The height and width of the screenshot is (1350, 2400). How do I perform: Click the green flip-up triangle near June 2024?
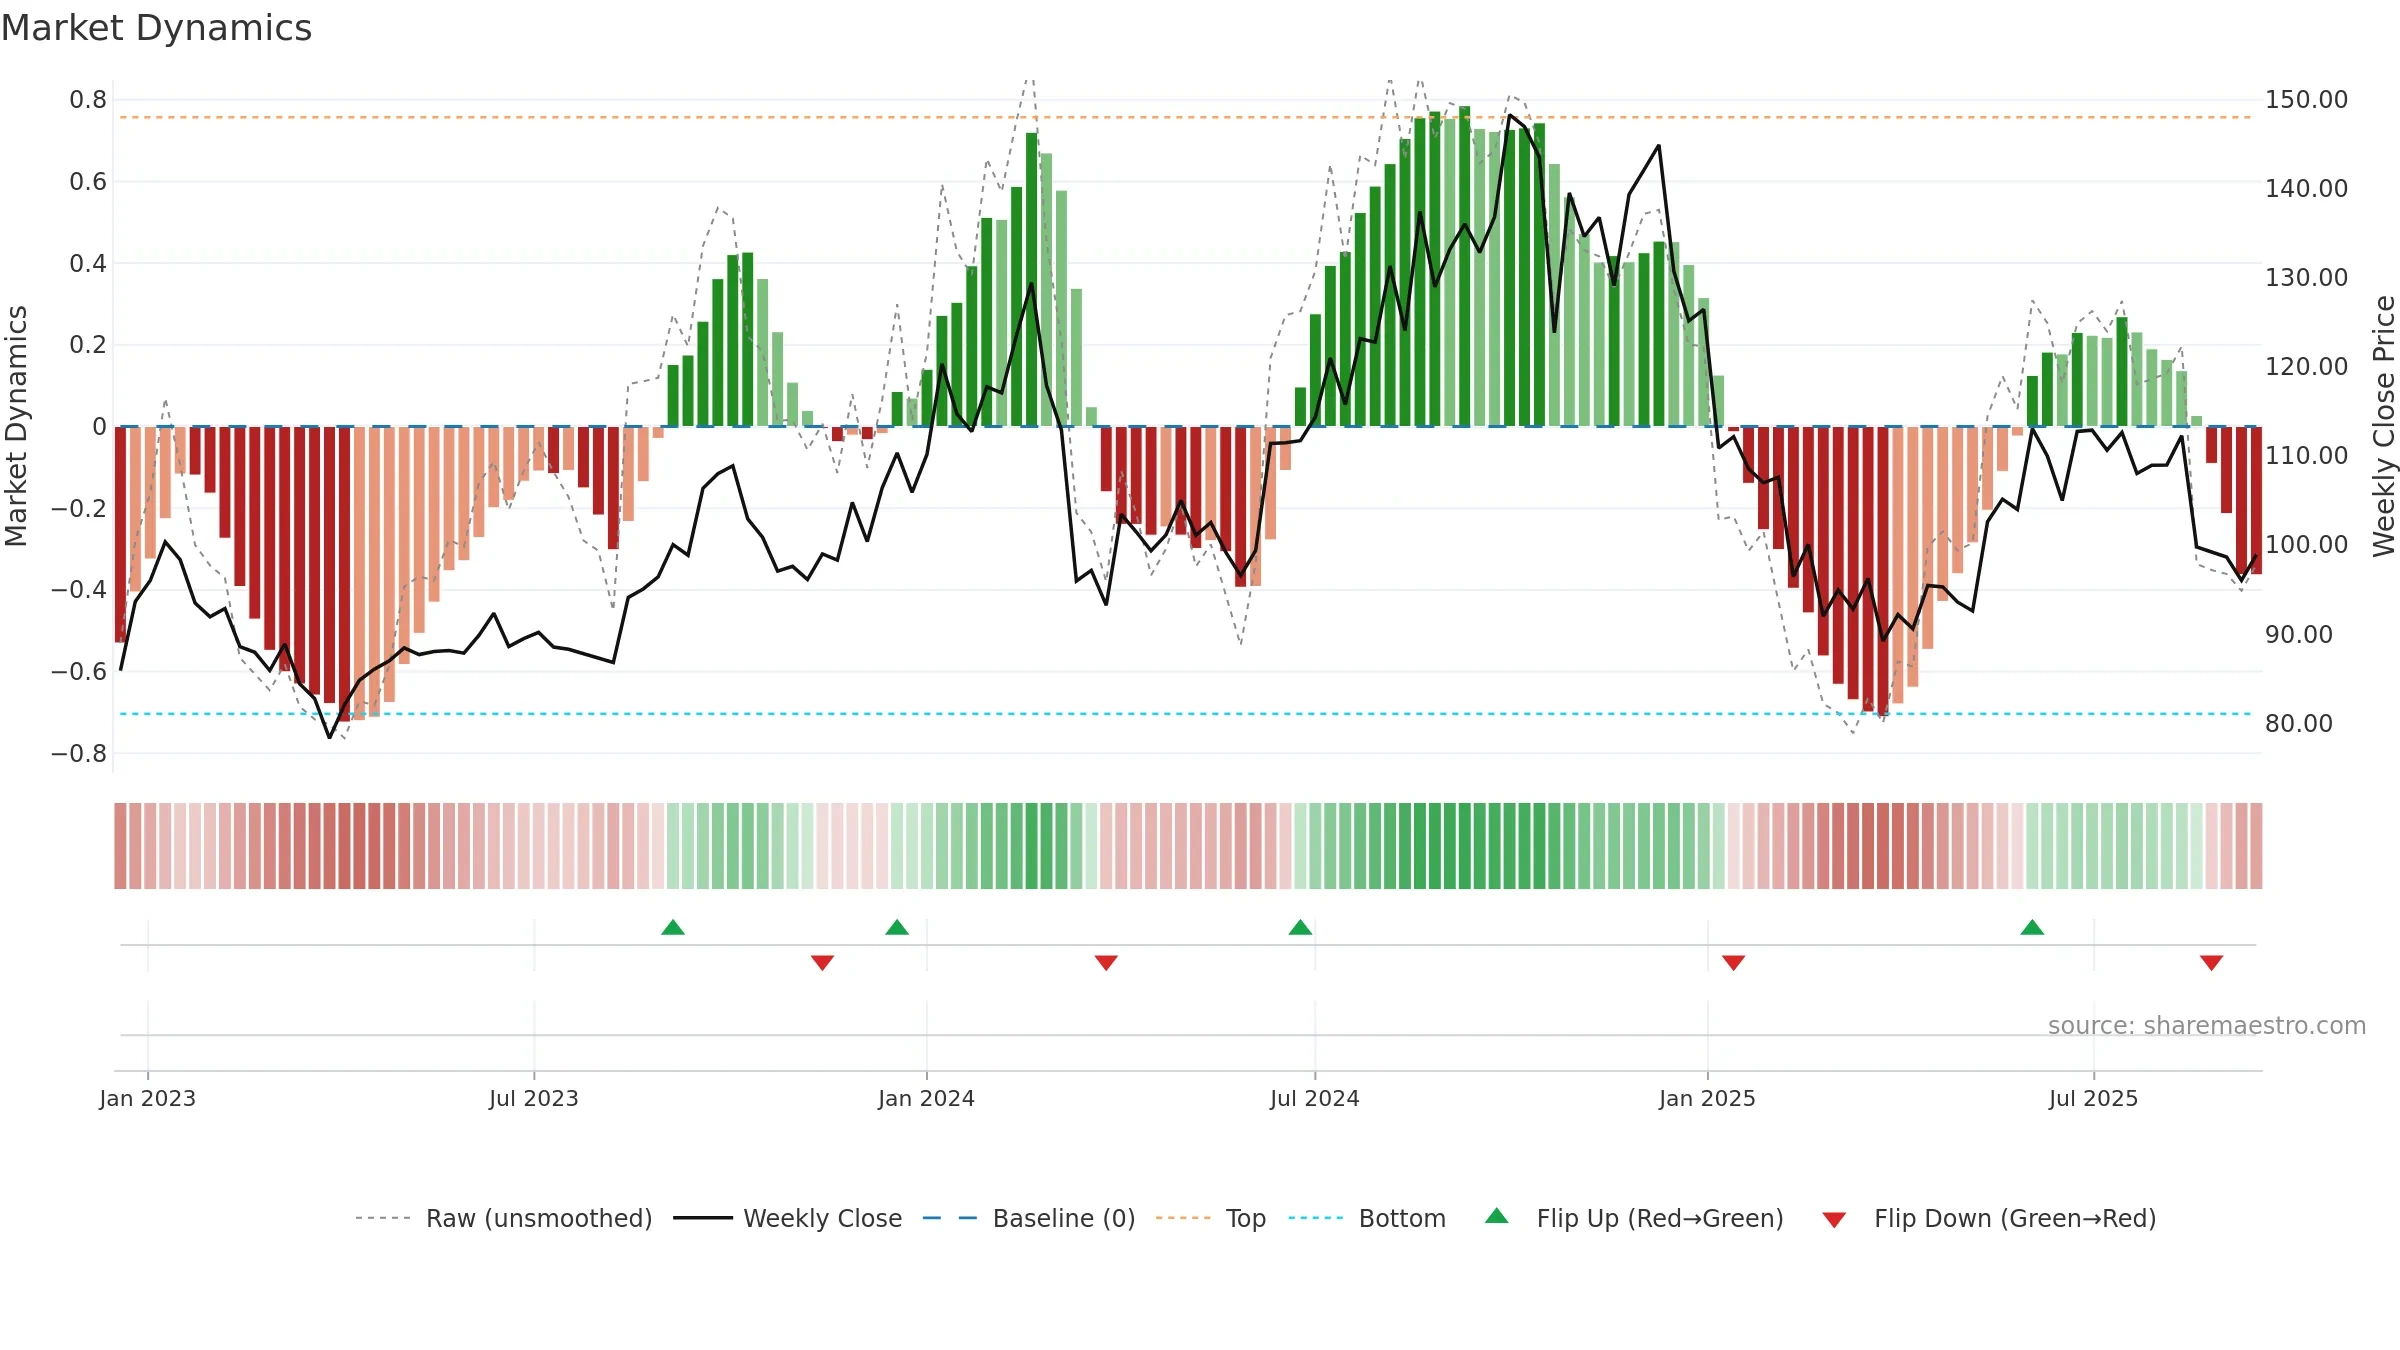pos(1300,927)
